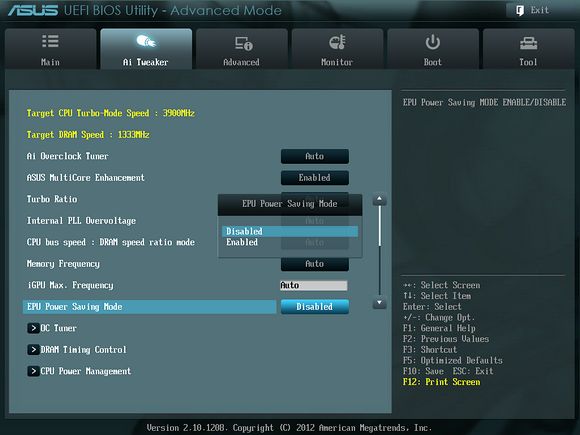Image resolution: width=580 pixels, height=435 pixels.
Task: Click the Advanced tab monitor icon
Action: [243, 43]
